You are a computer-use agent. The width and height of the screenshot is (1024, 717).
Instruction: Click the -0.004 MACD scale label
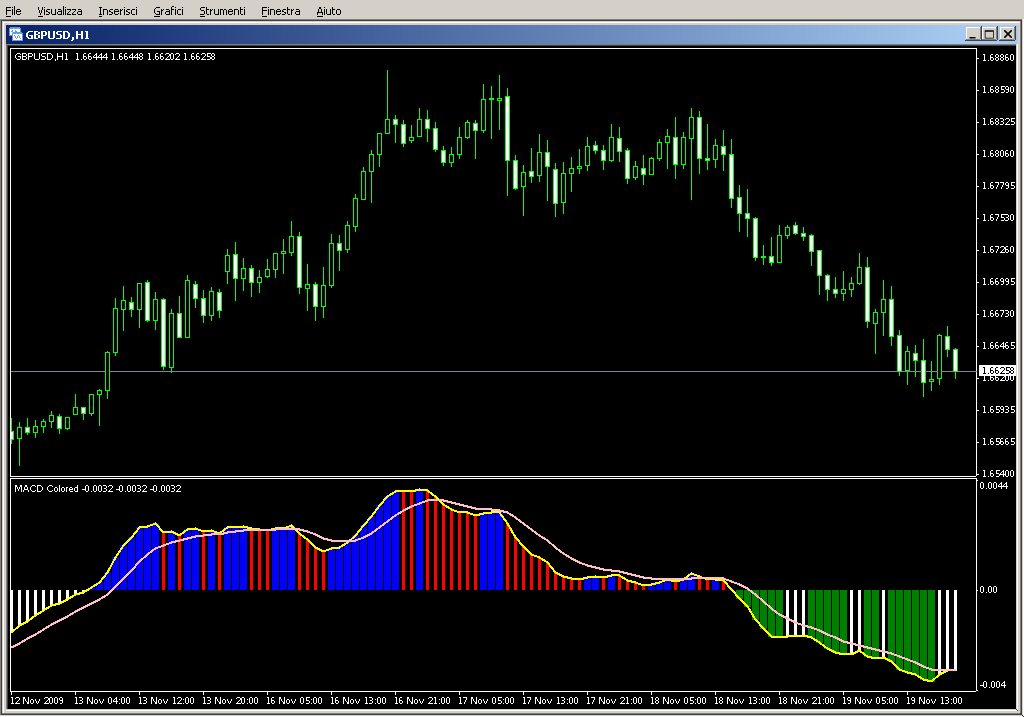pos(992,684)
